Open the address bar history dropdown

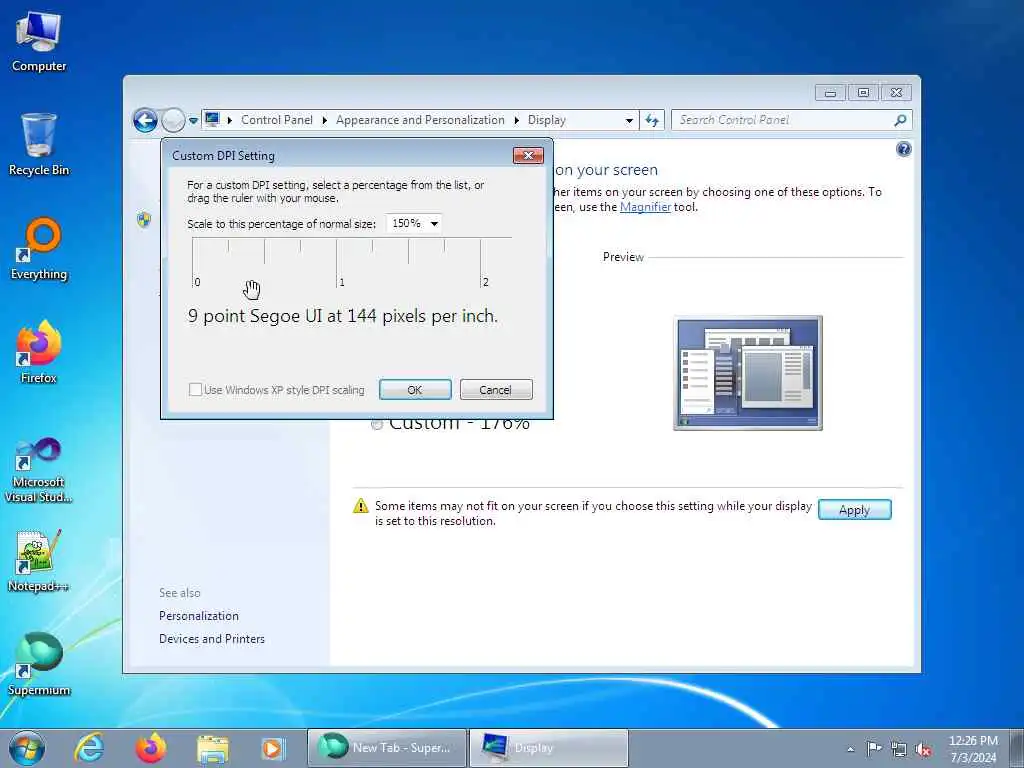(x=629, y=121)
